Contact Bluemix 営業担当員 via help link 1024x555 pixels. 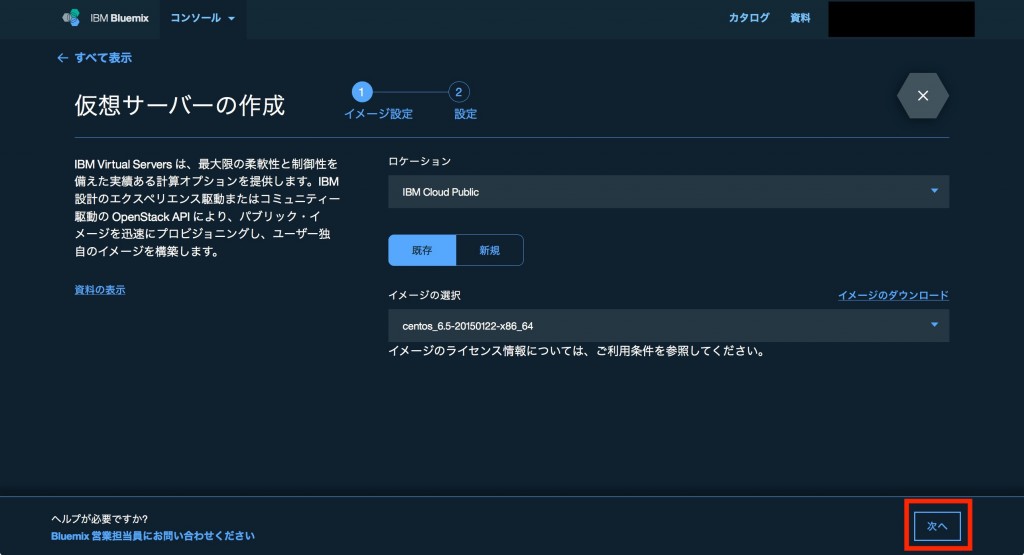[x=153, y=535]
